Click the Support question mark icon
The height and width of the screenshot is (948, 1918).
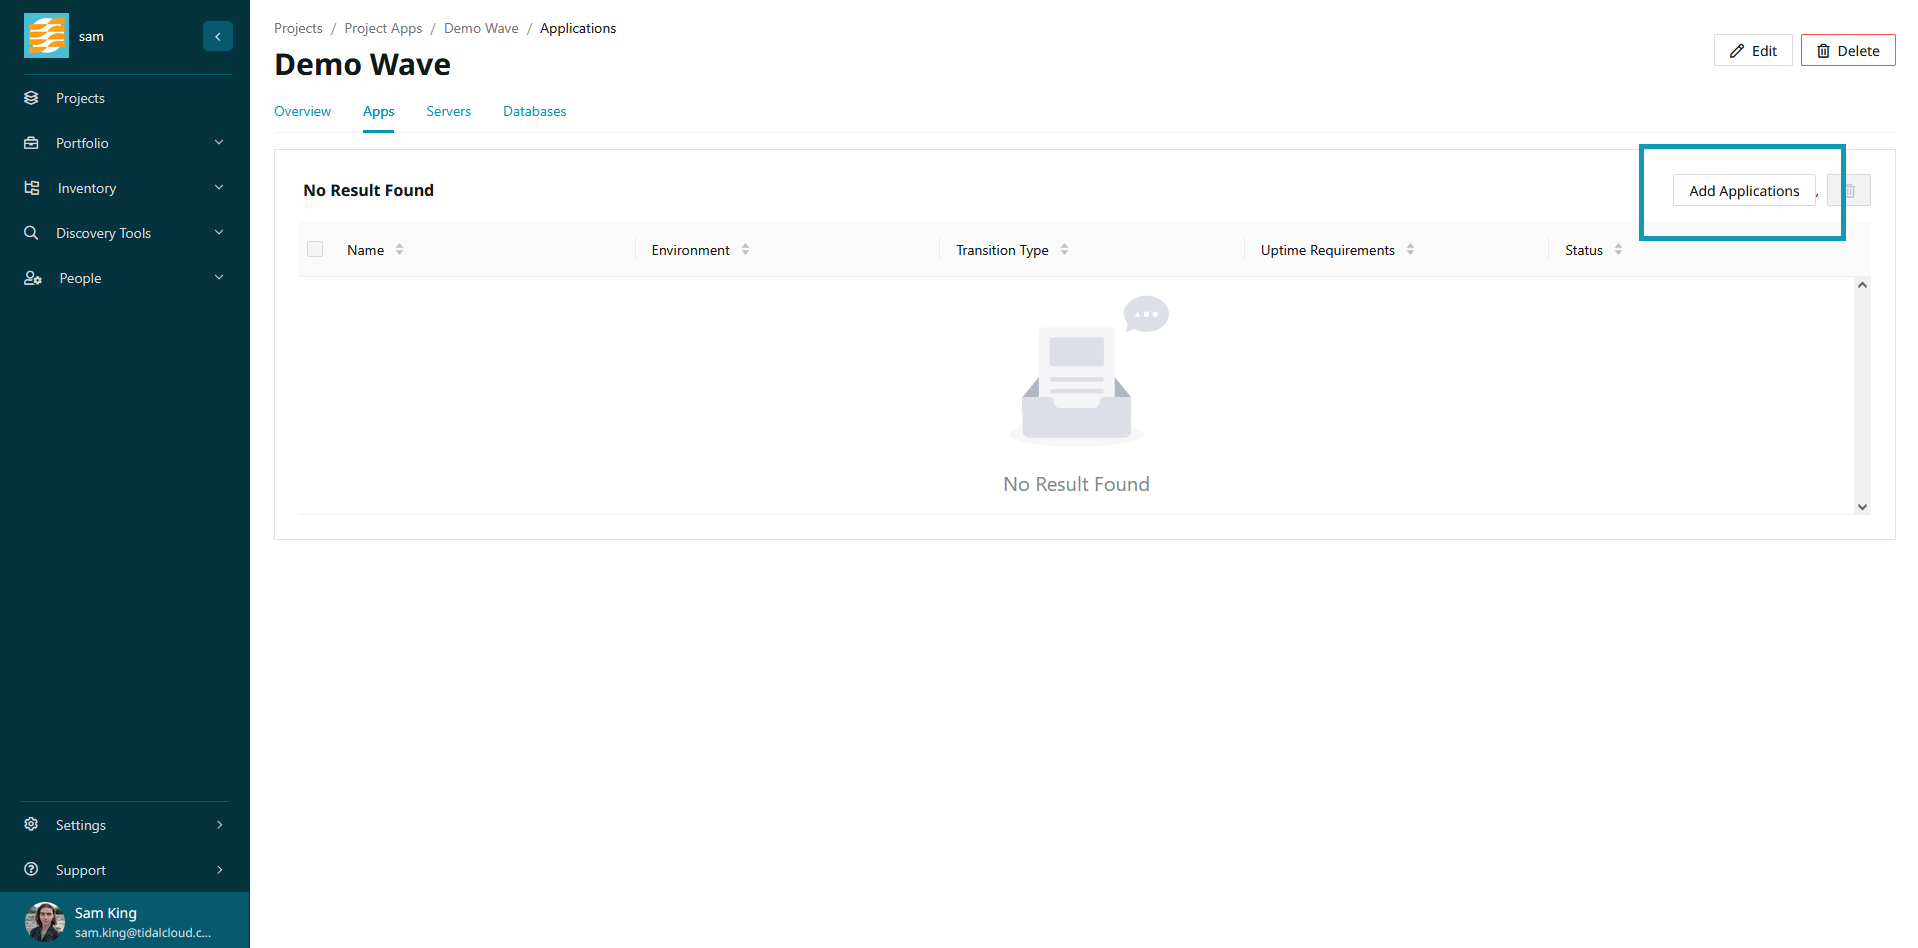click(32, 870)
